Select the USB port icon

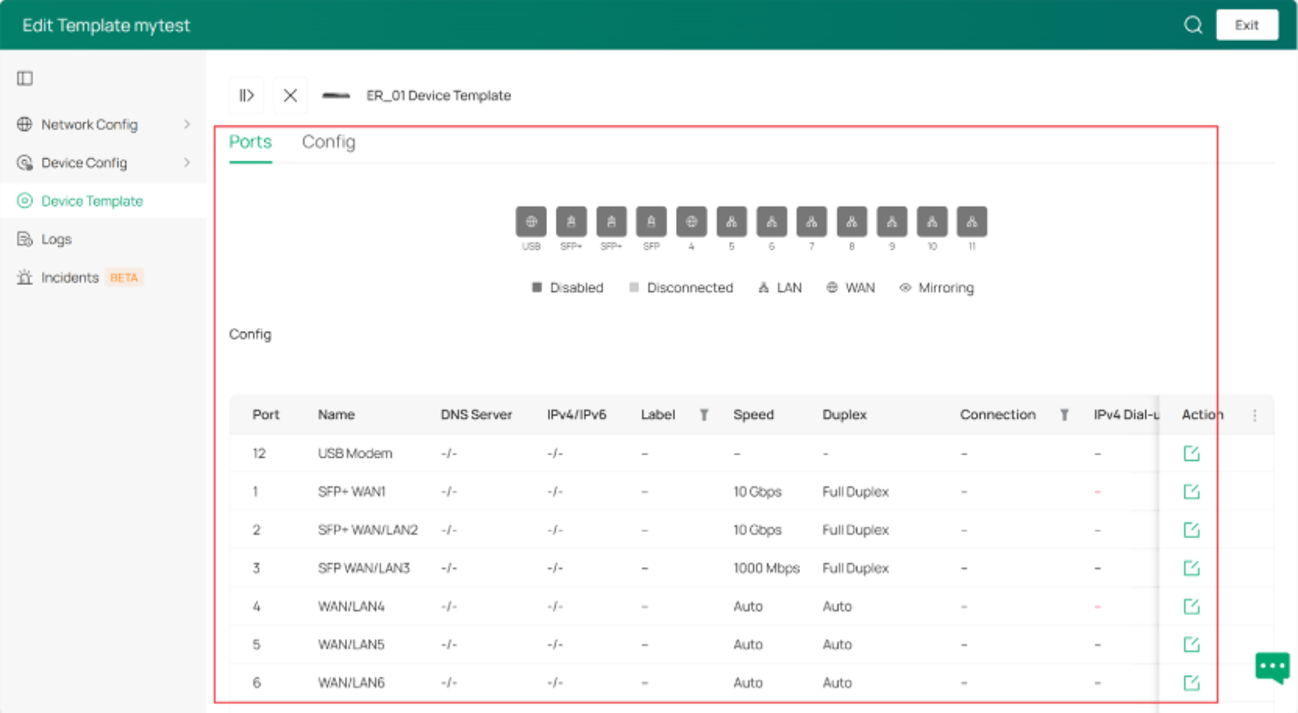pos(531,222)
